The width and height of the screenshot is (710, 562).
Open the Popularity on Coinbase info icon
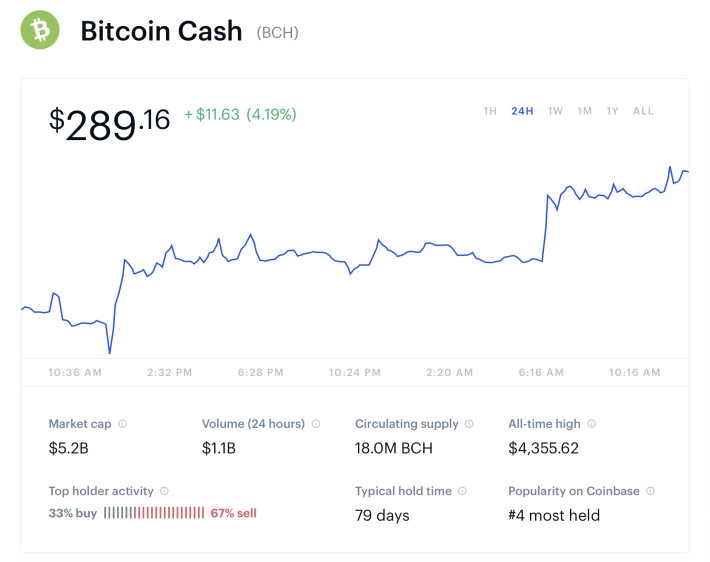(650, 491)
